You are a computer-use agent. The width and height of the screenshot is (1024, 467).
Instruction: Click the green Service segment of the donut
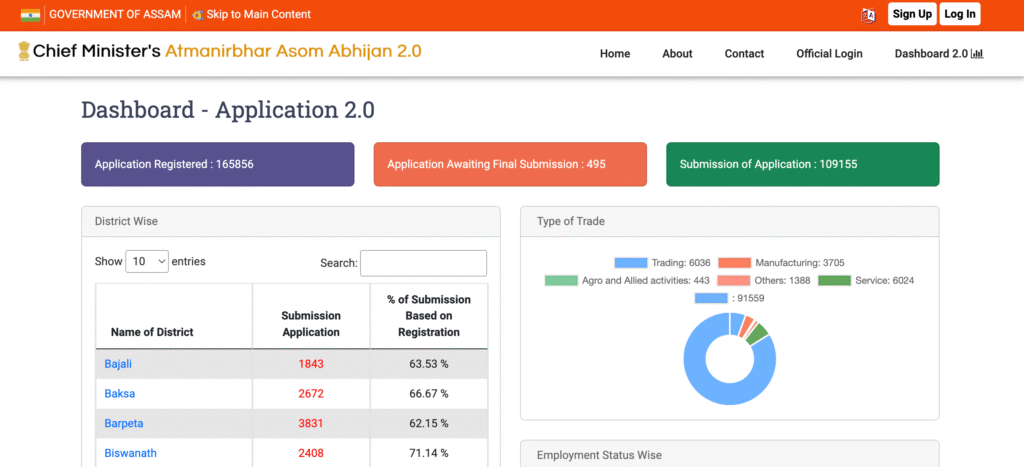(758, 334)
